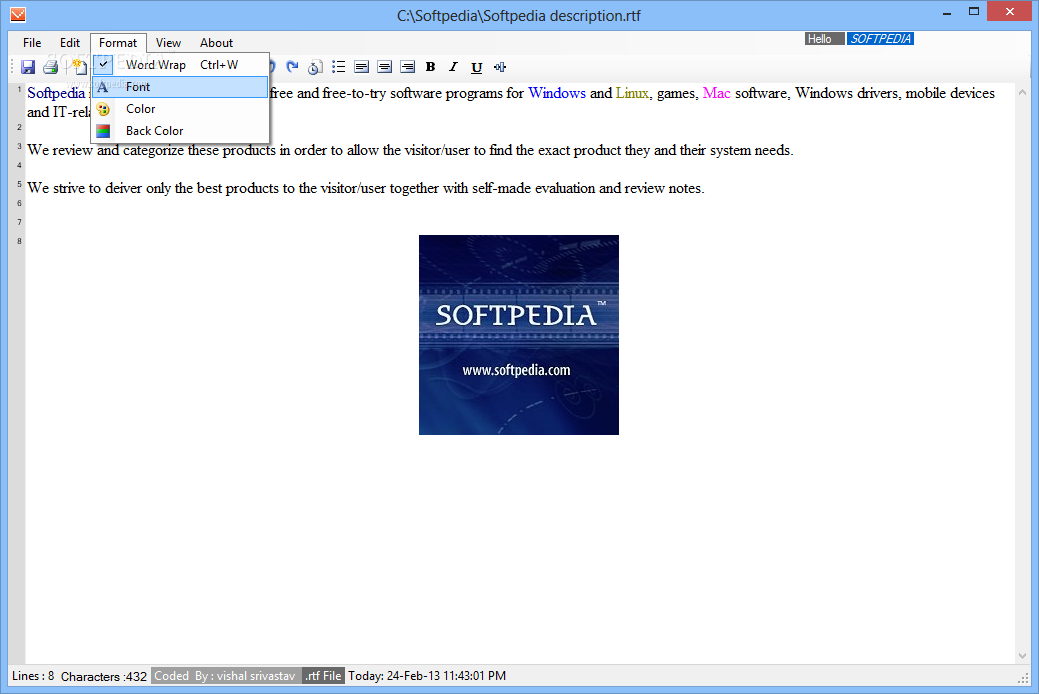Click the application icon in title bar
Viewport: 1039px width, 694px height.
[x=18, y=14]
